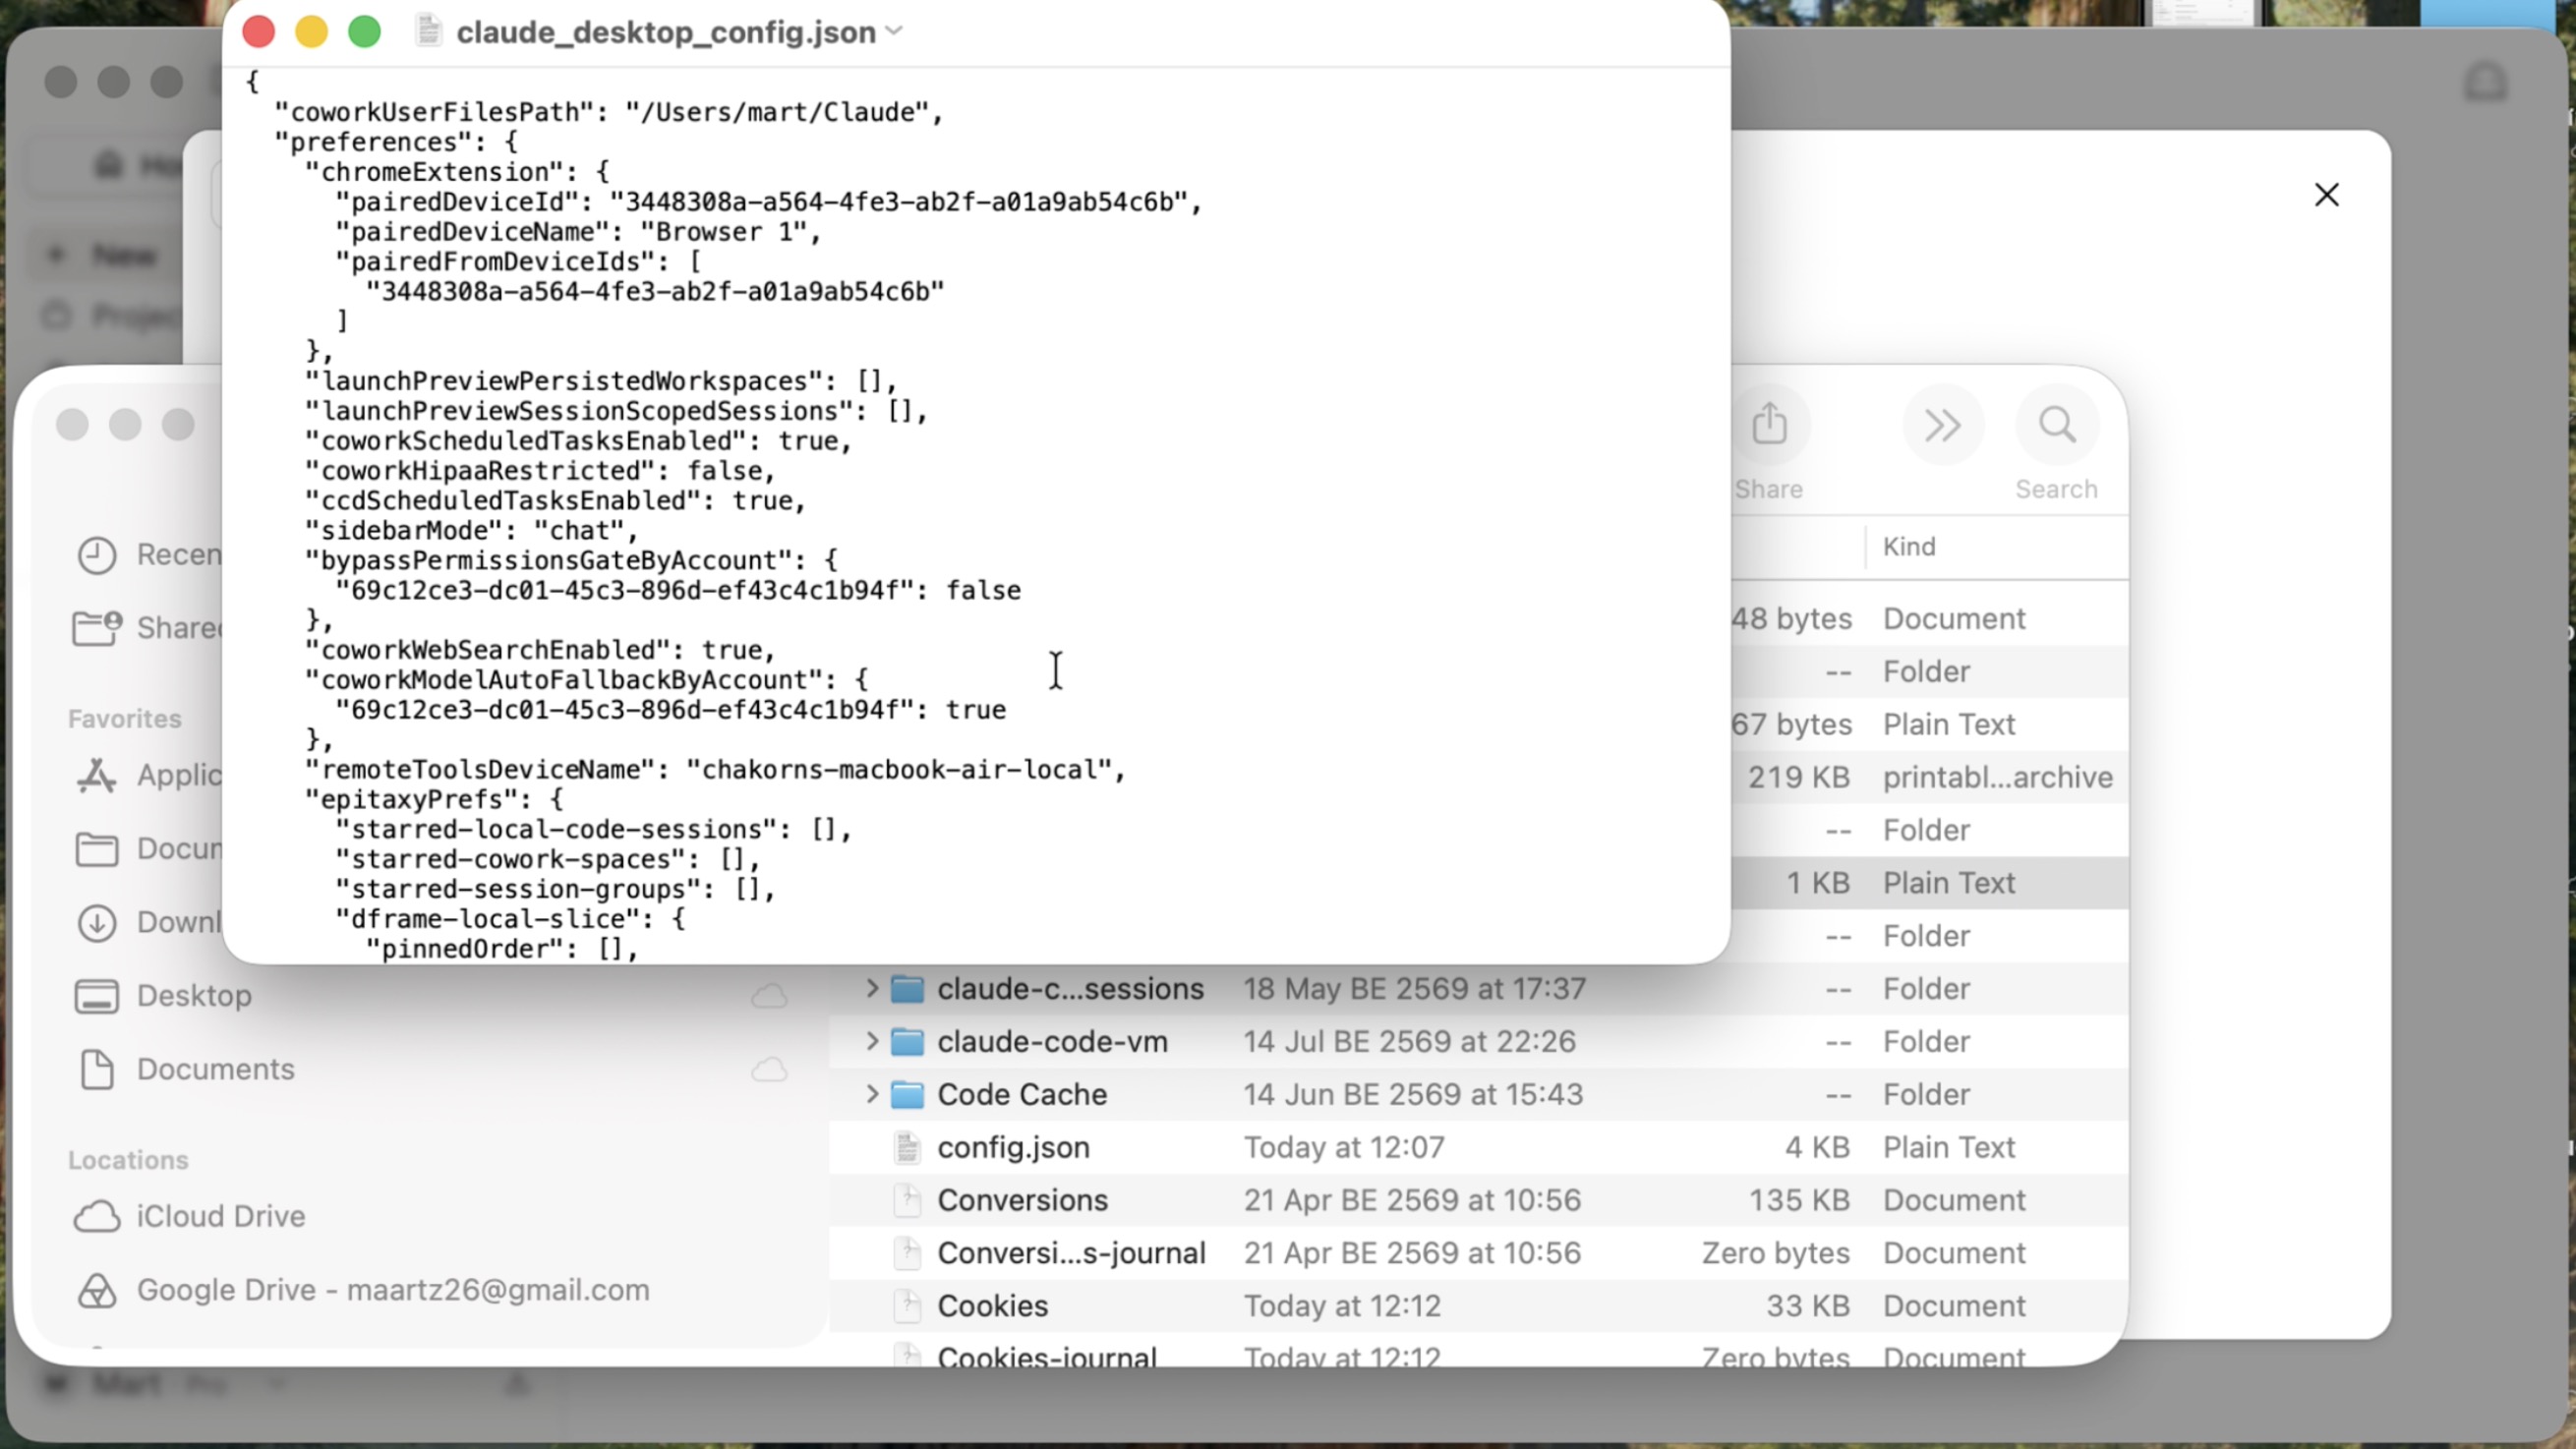Open Finder's Search magnifier icon
2576x1449 pixels.
click(2057, 425)
